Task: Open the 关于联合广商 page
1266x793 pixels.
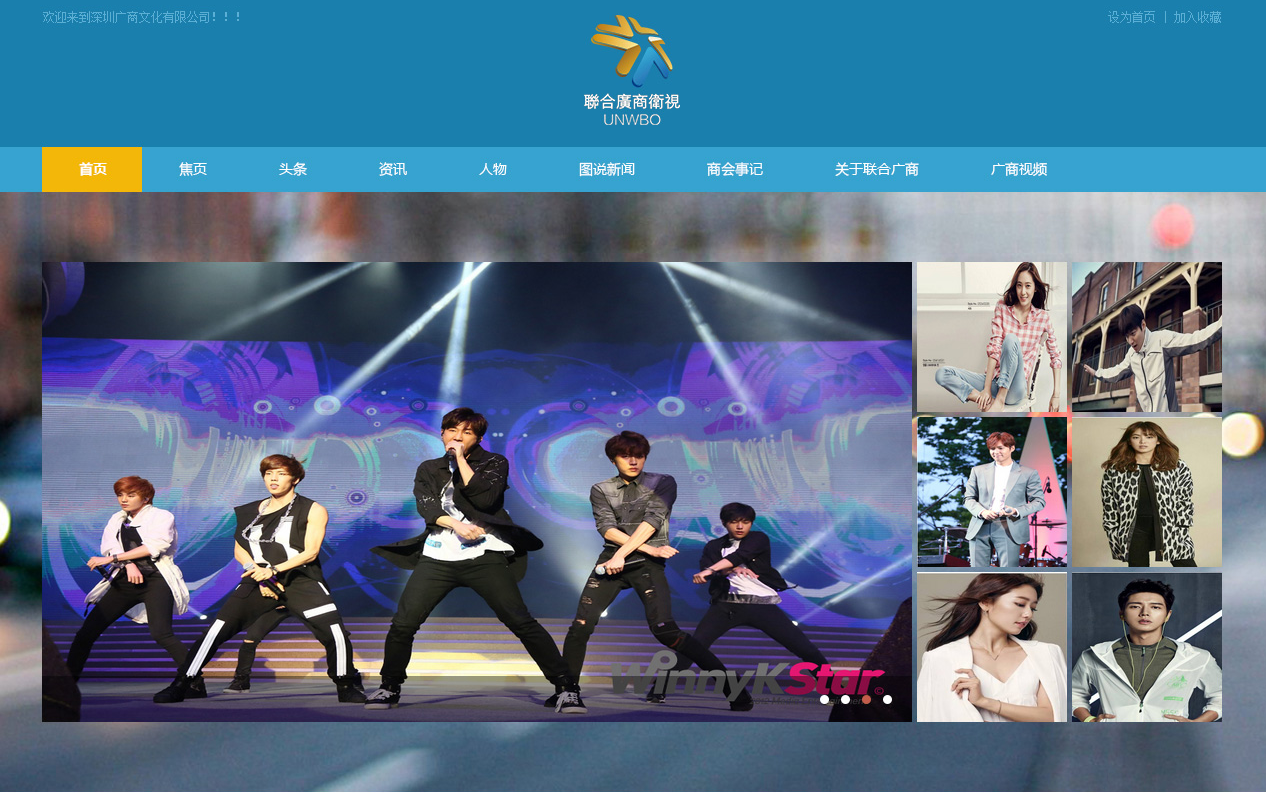Action: tap(876, 169)
